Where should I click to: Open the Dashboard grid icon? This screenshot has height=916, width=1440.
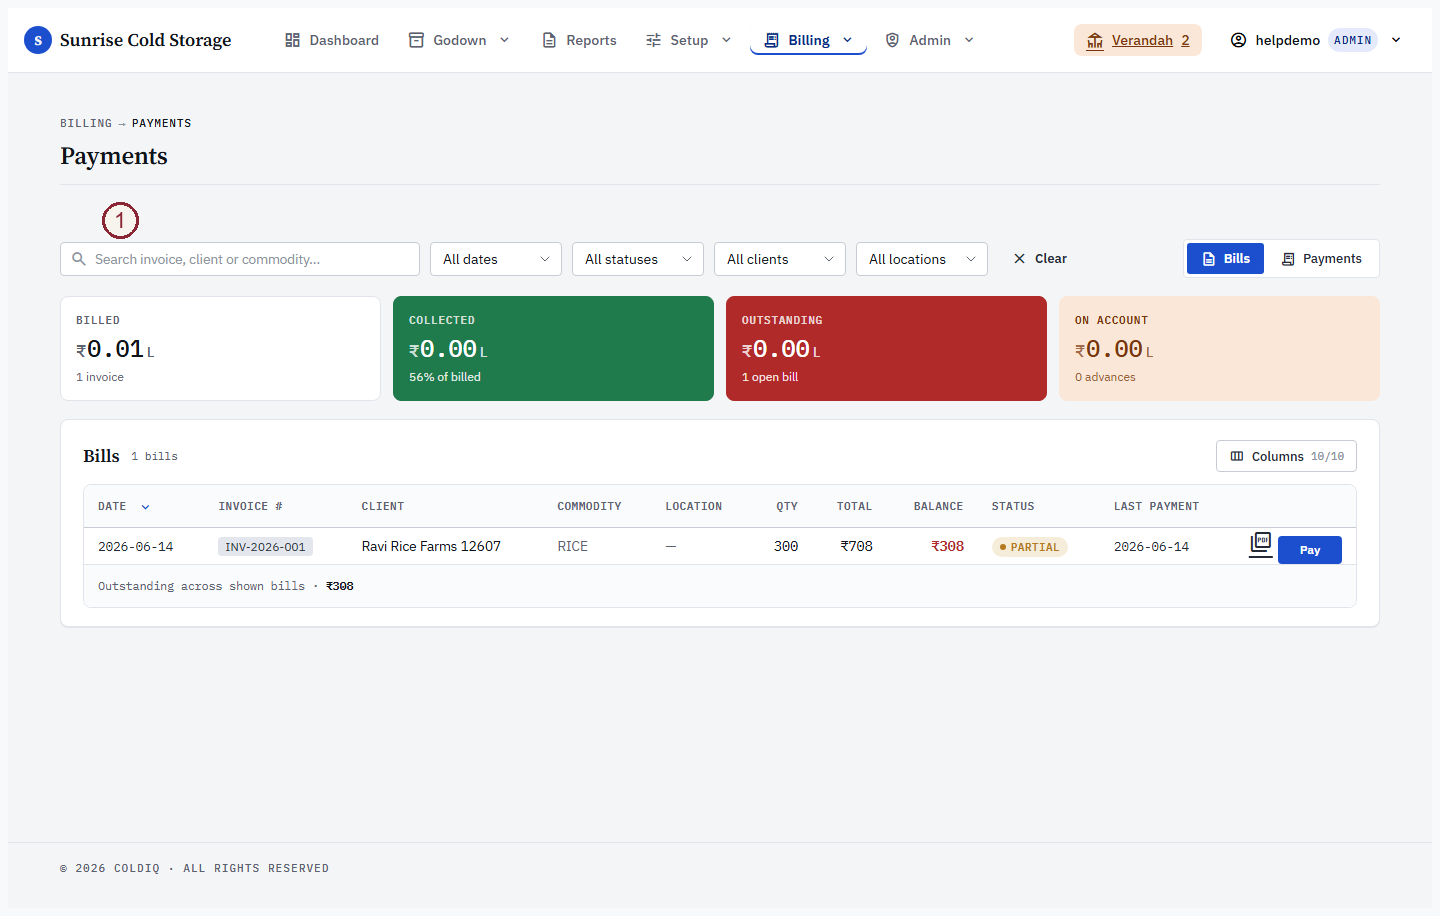tap(292, 40)
